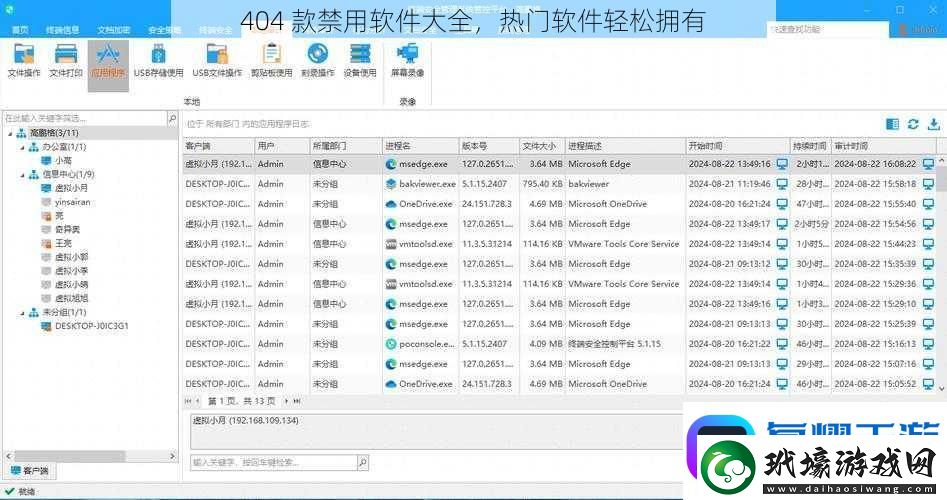Open the 文件操作 file operation log
Viewport: 947px width, 500px height.
click(x=24, y=60)
